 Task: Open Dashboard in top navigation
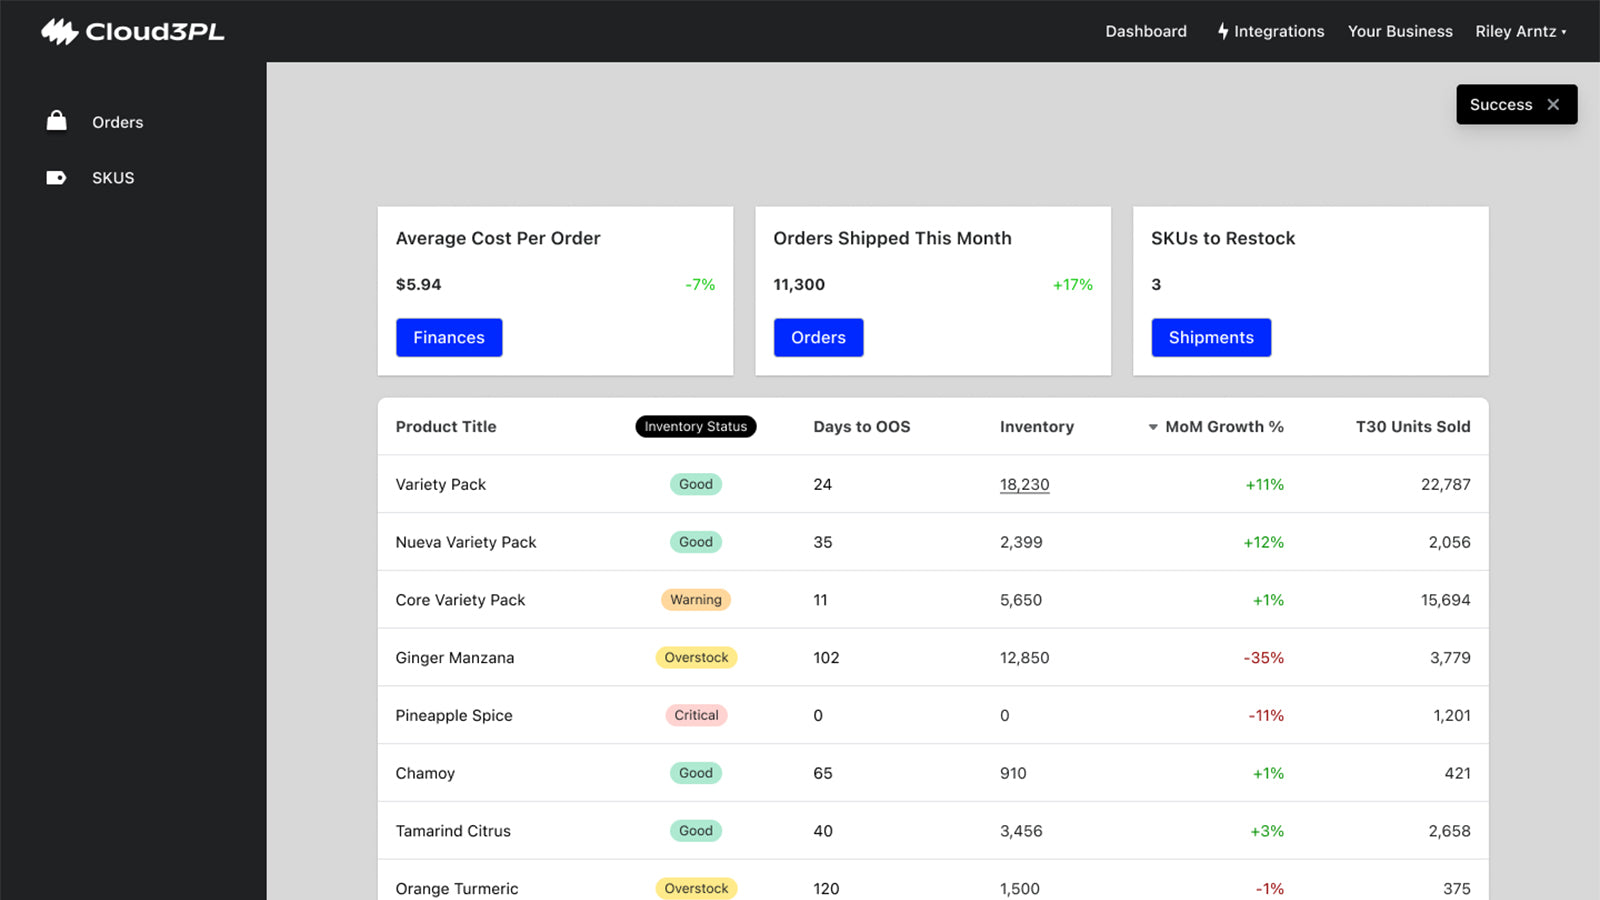coord(1146,32)
